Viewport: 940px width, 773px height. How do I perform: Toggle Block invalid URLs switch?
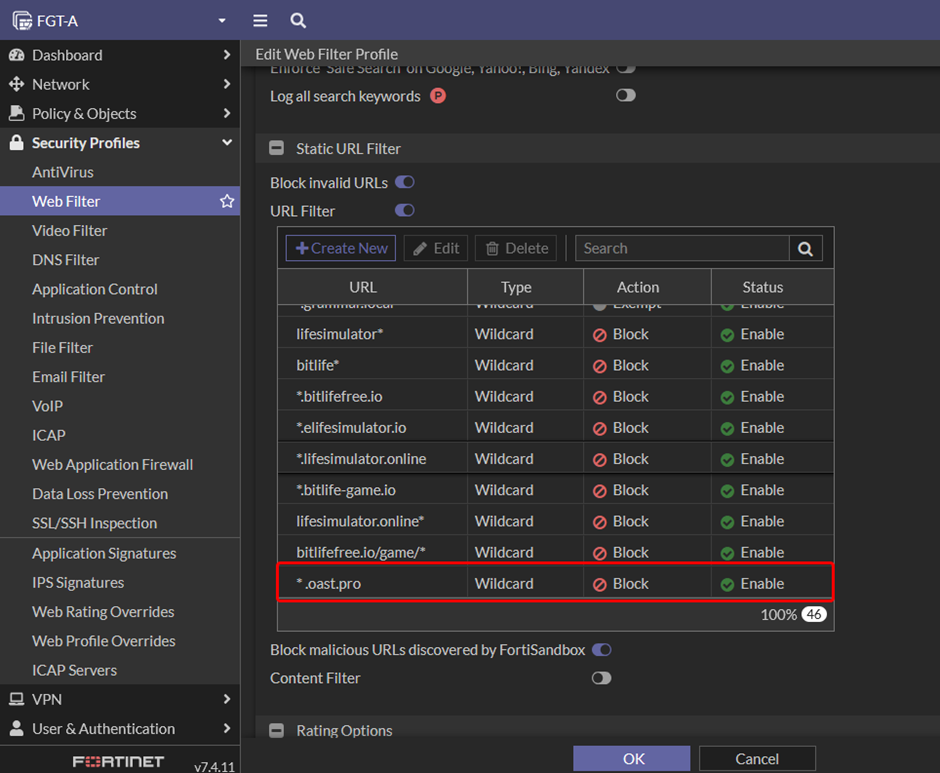(x=405, y=182)
